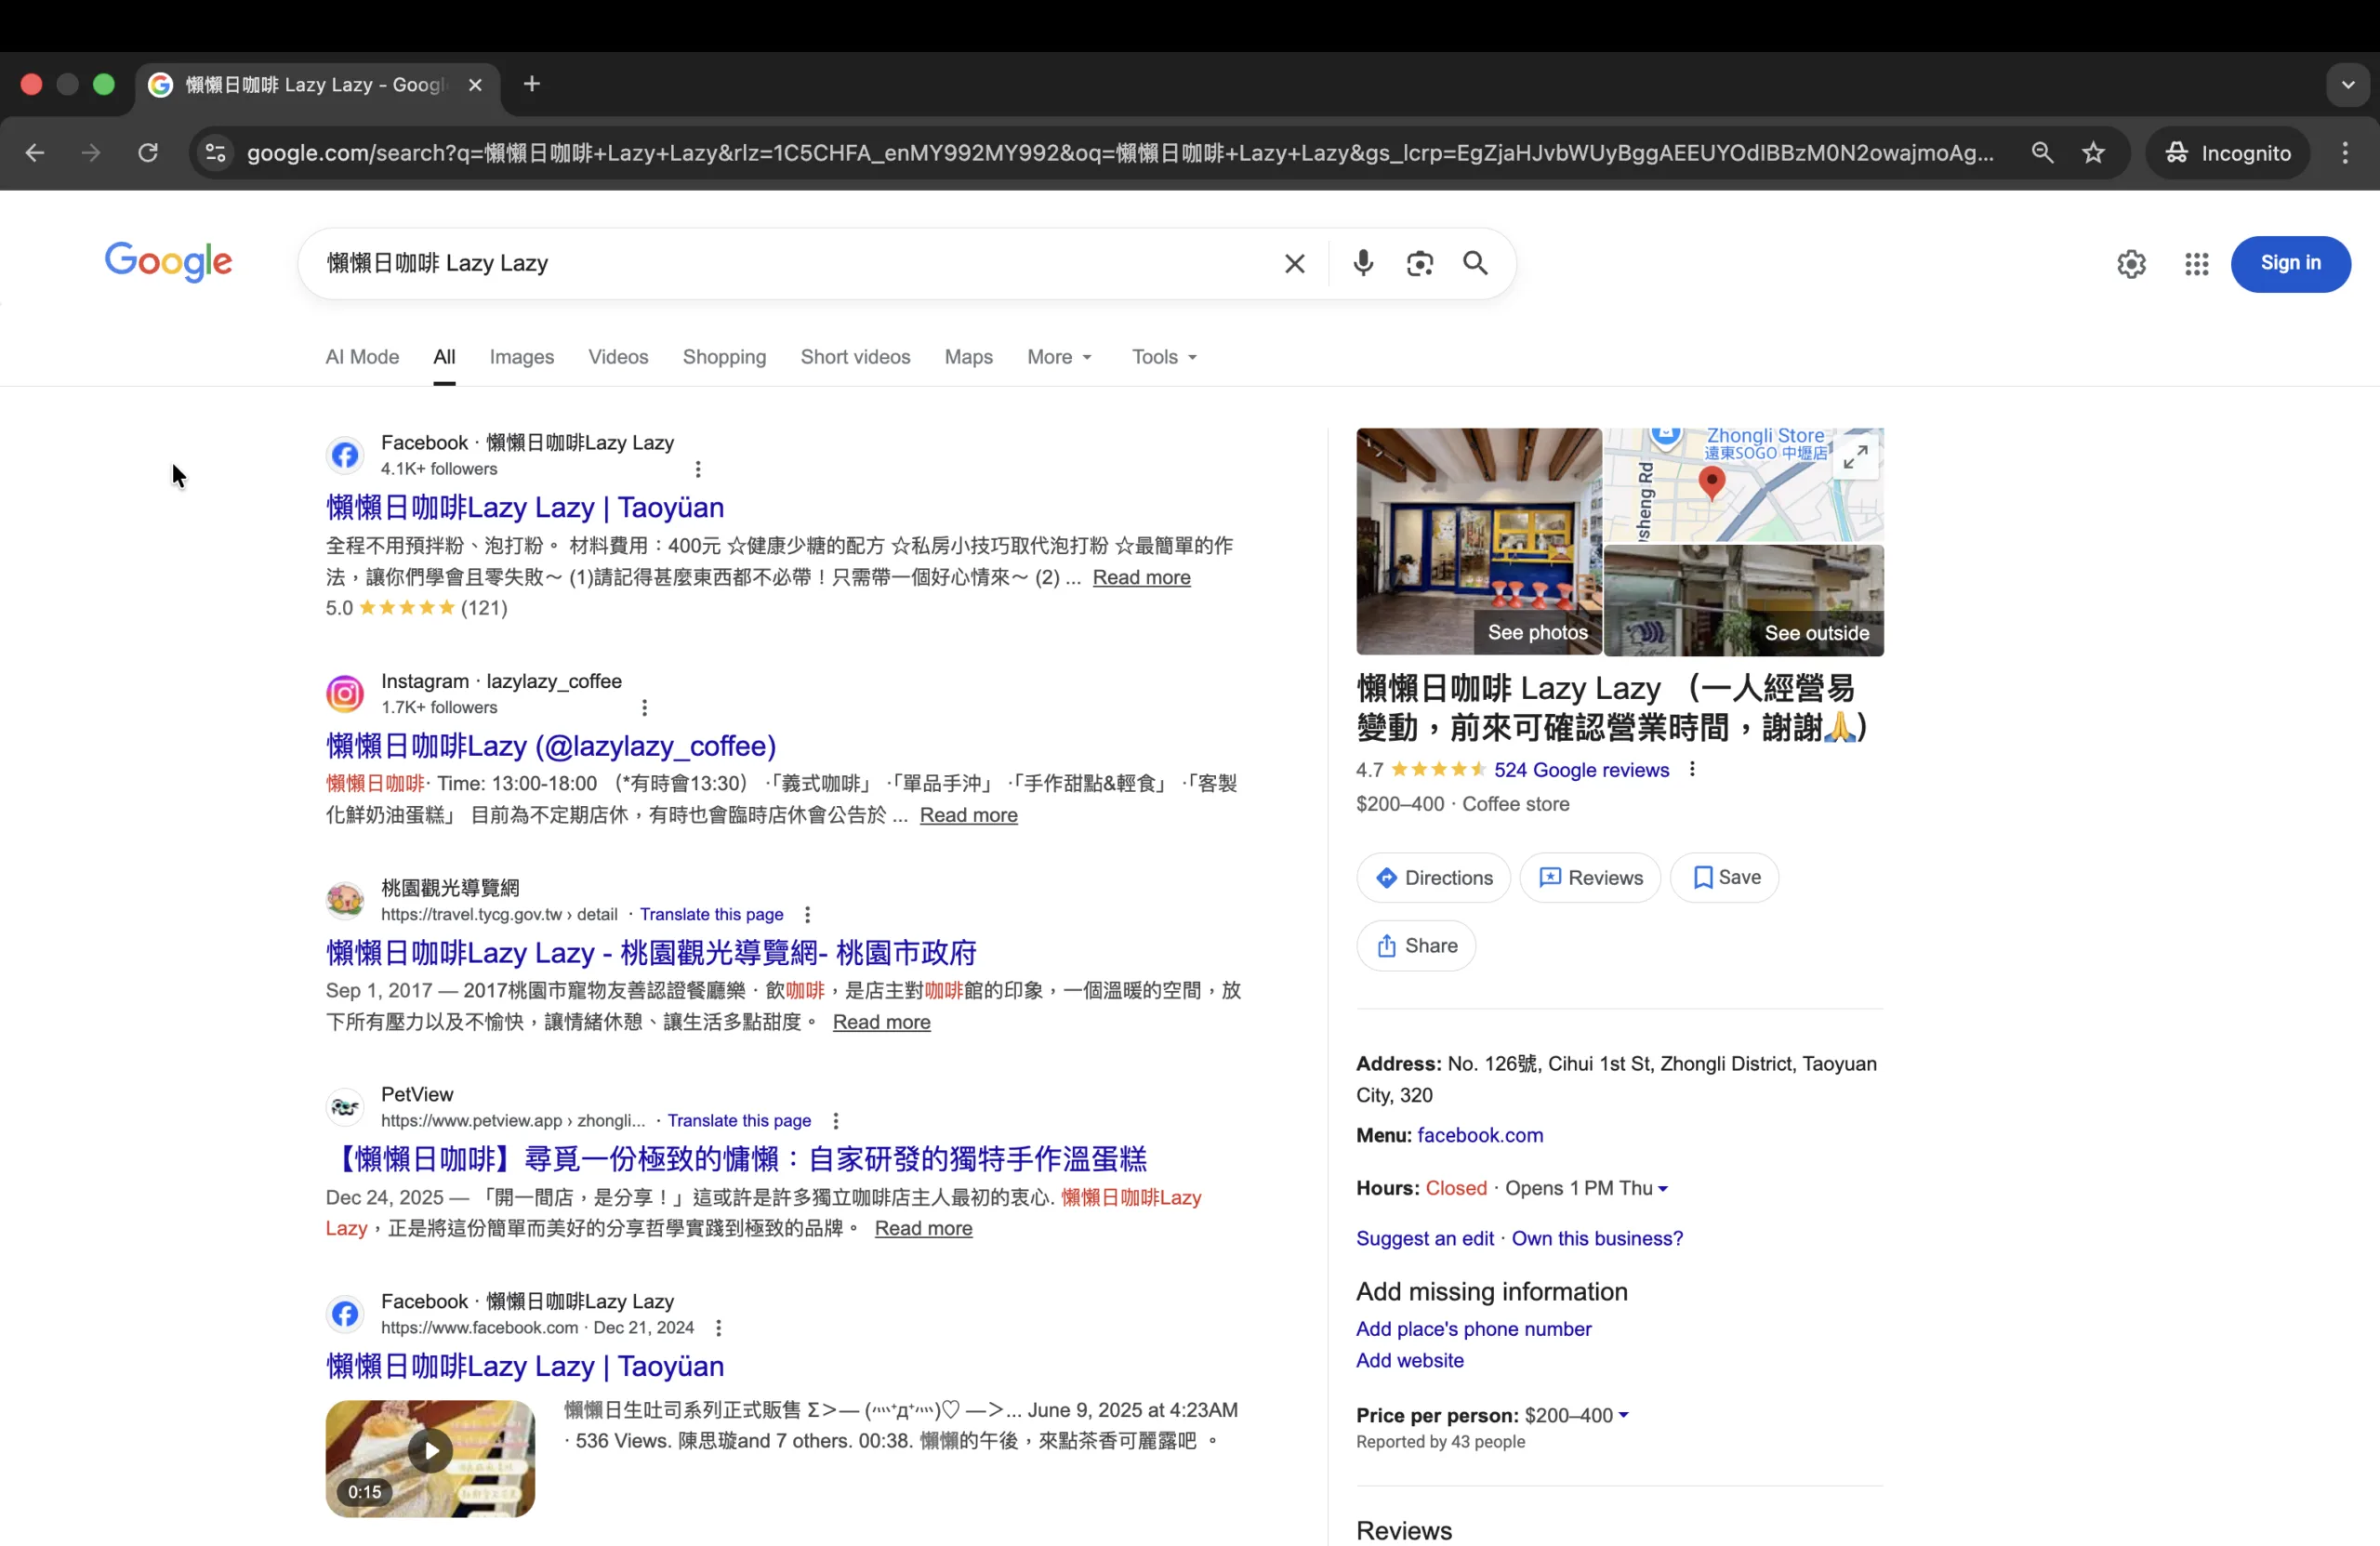Open options for the Instagram result

pyautogui.click(x=645, y=708)
